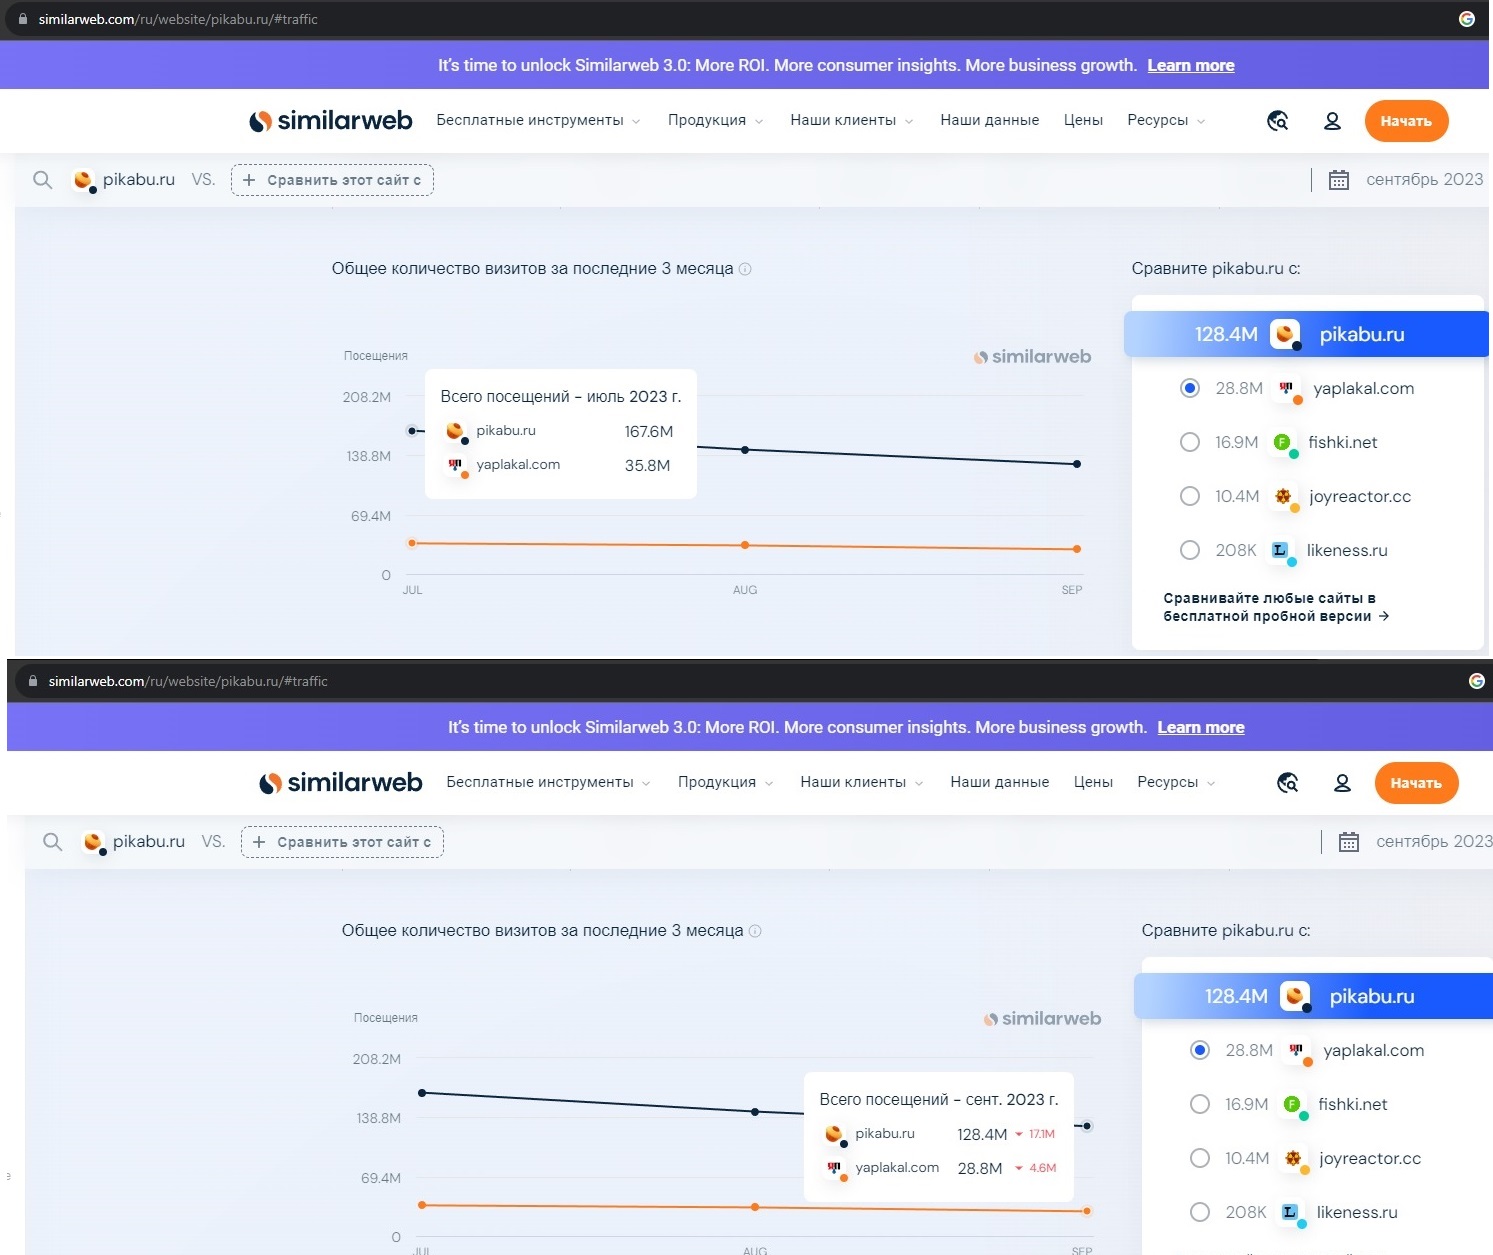The height and width of the screenshot is (1255, 1493).
Task: Click the pikabu.ru JUL data point on the lower chart
Action: (x=422, y=1093)
